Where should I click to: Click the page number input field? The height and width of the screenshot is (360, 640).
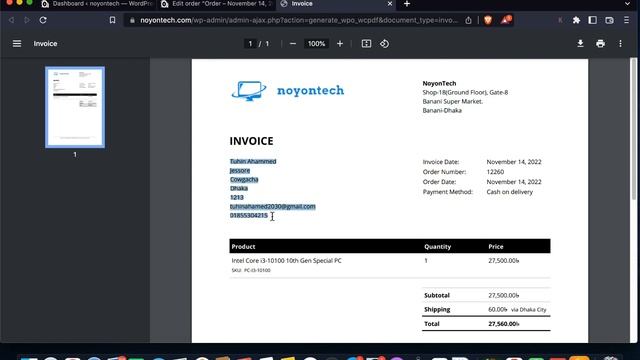(x=250, y=44)
